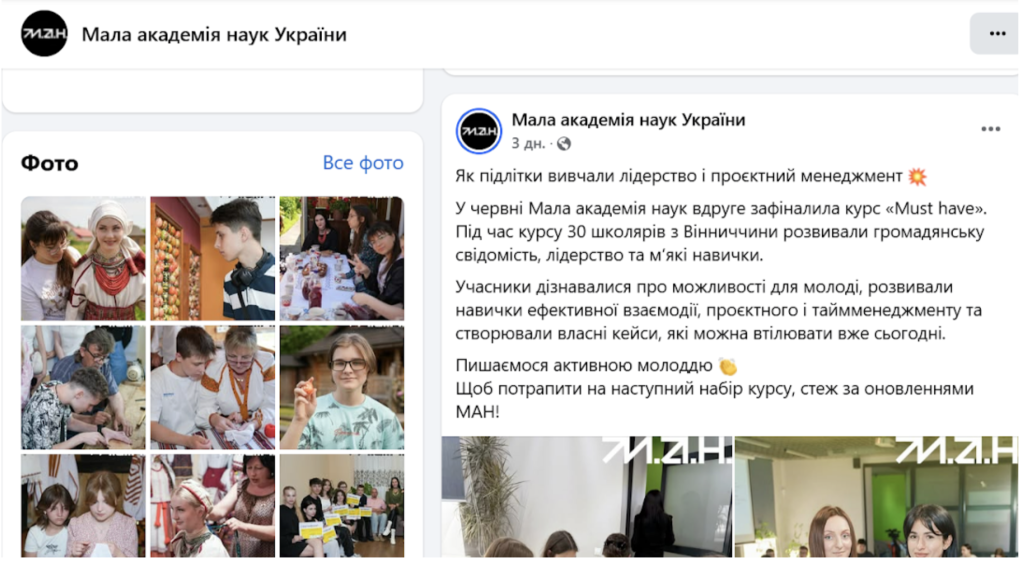This screenshot has width=1024, height=564.
Task: Click the post author's MAN avatar
Action: (x=479, y=131)
